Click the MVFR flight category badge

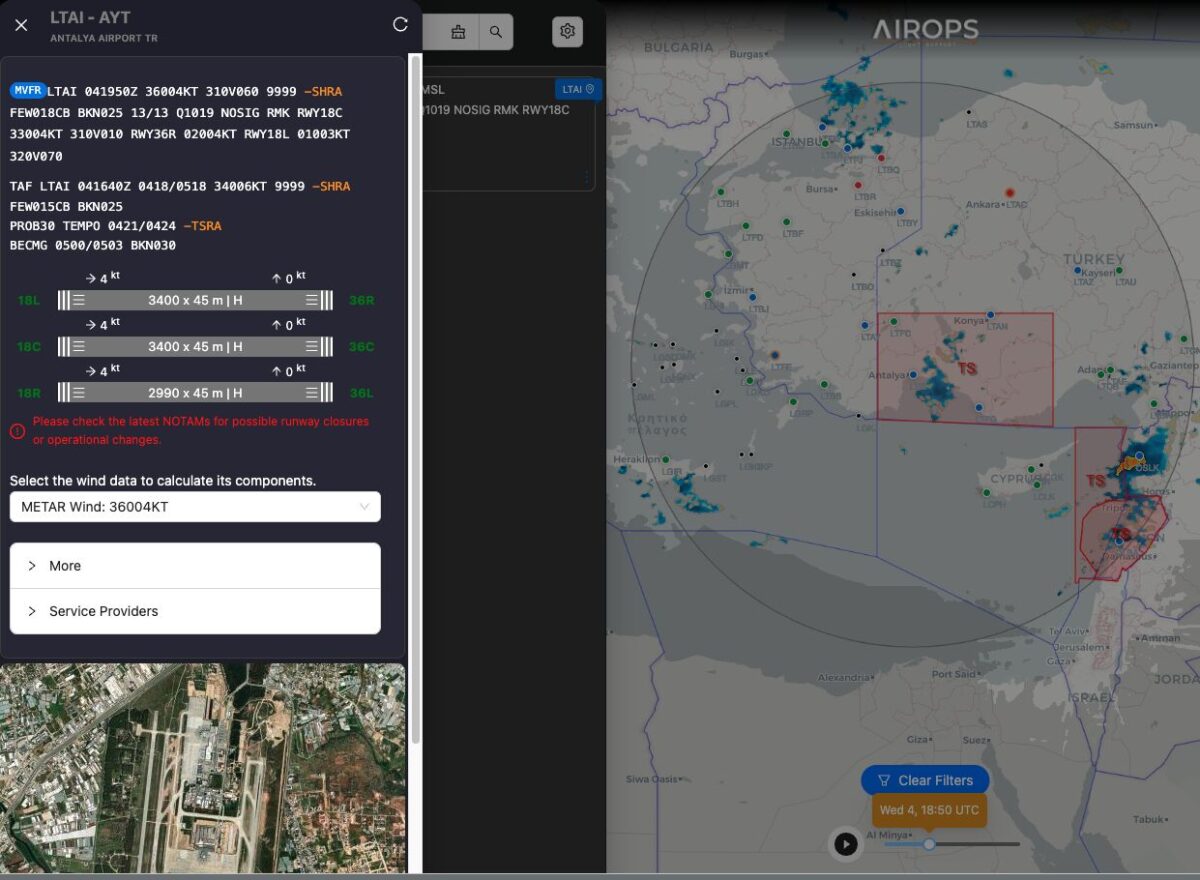click(28, 90)
